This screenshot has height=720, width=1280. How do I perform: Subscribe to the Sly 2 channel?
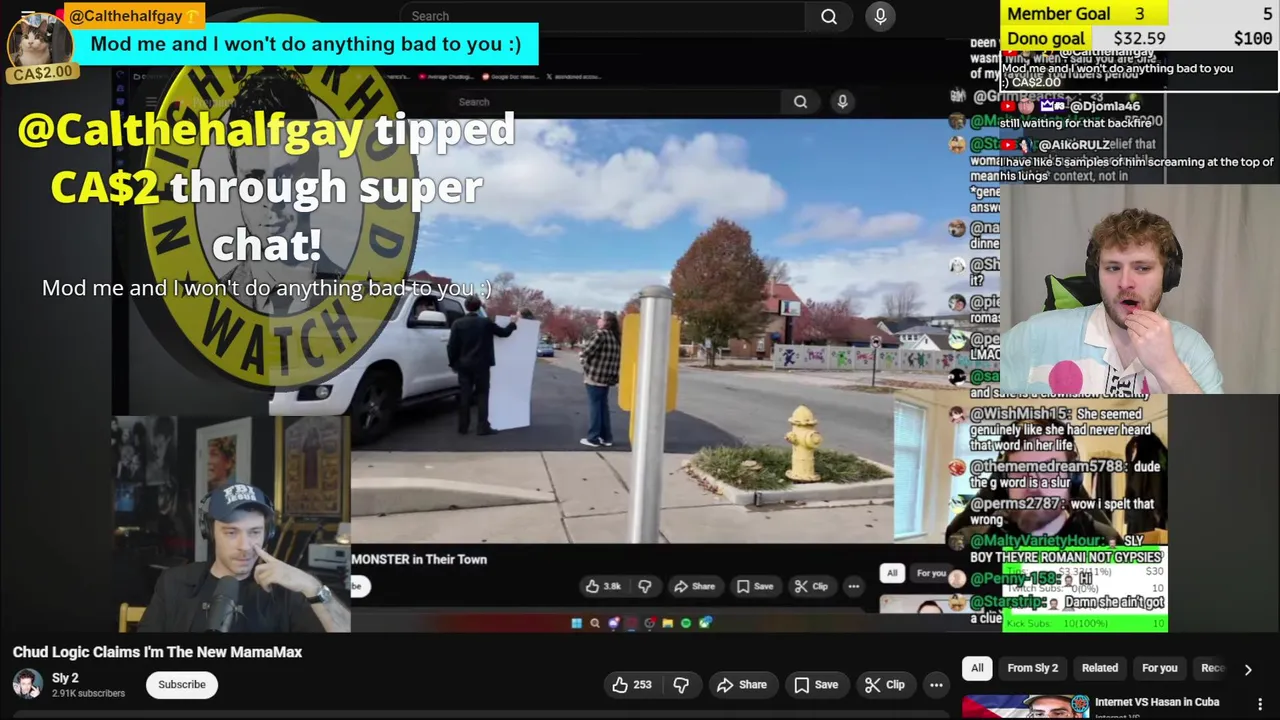coord(181,685)
